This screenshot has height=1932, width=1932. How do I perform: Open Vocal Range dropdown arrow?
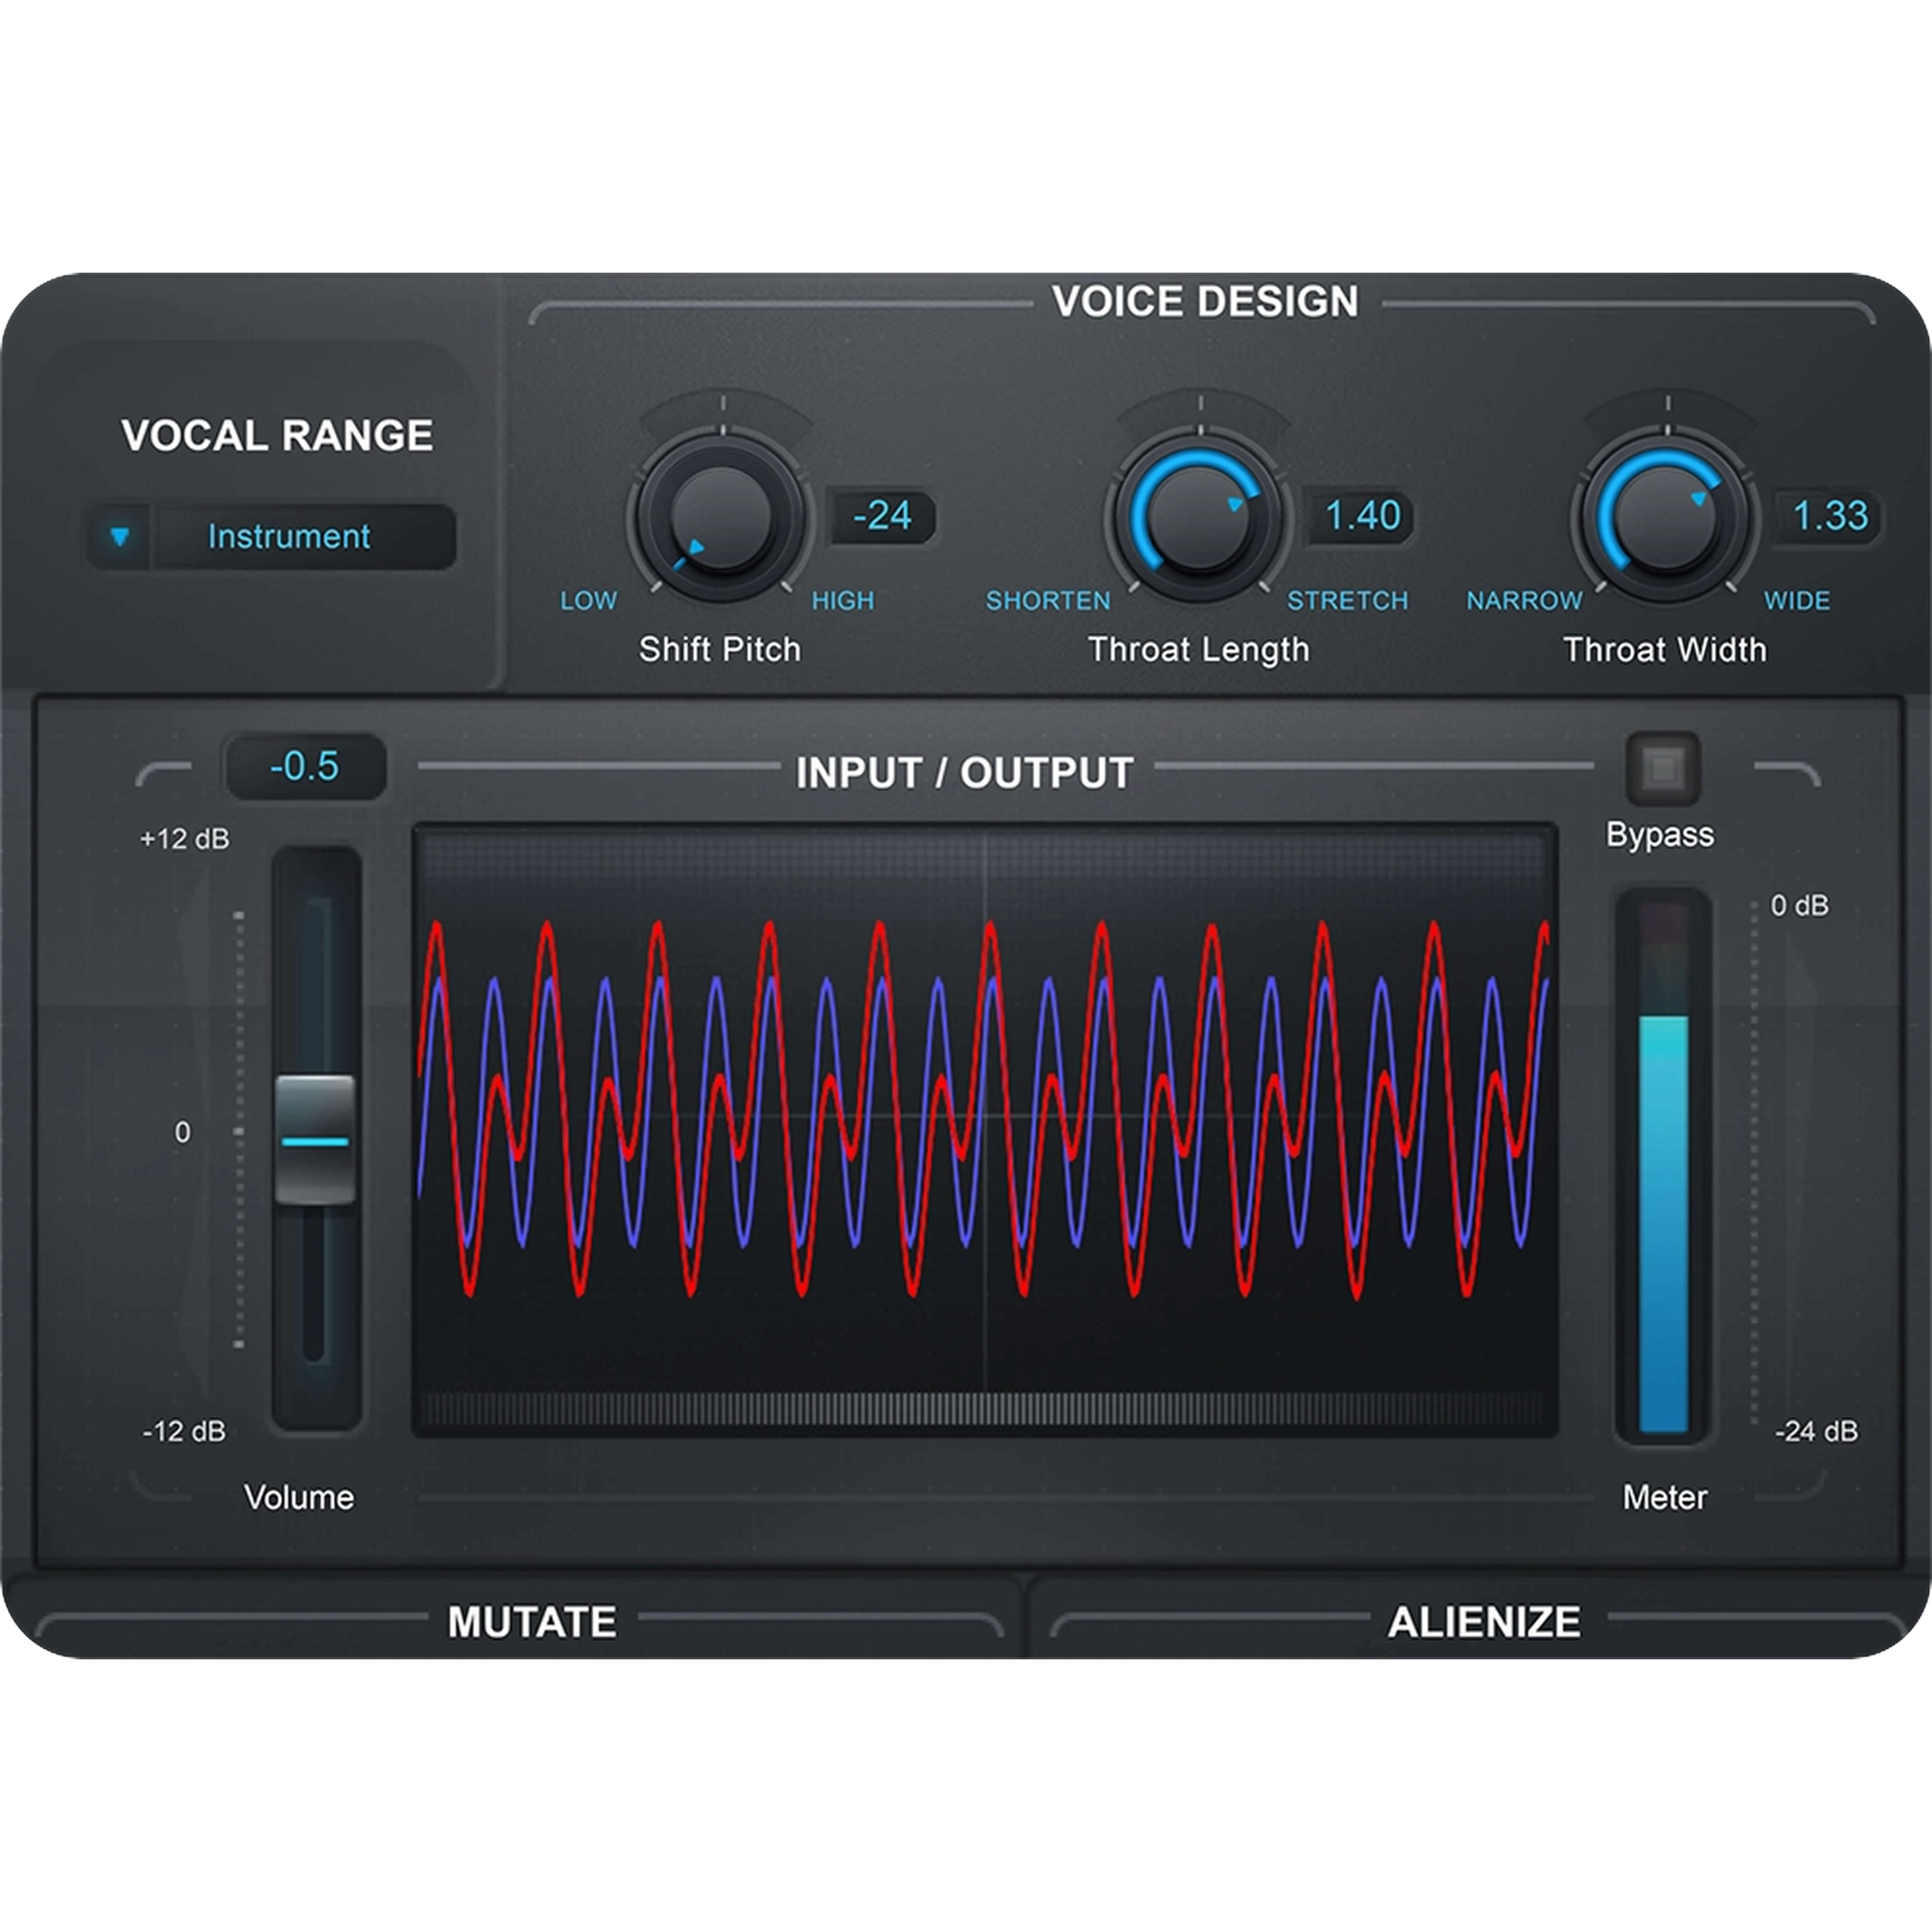tap(120, 537)
